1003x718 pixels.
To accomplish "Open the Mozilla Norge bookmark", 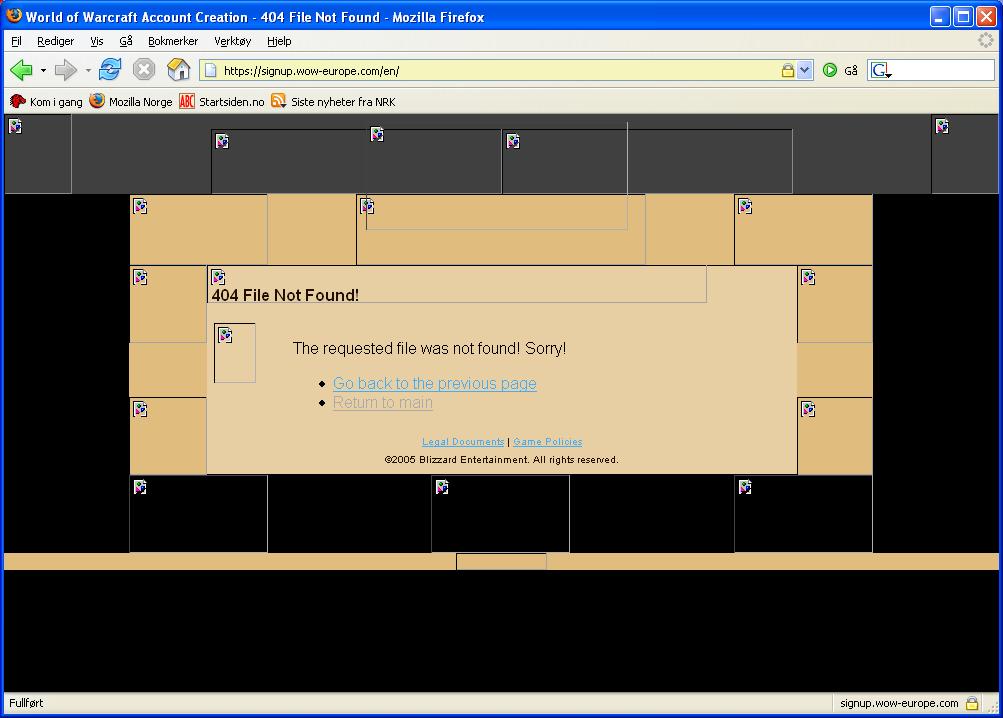I will point(131,102).
